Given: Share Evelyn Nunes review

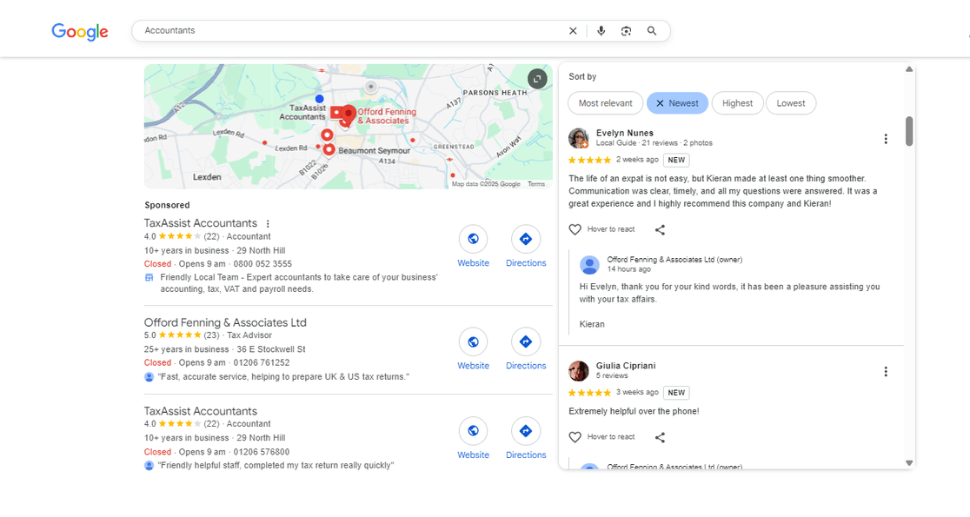Looking at the screenshot, I should coord(660,230).
